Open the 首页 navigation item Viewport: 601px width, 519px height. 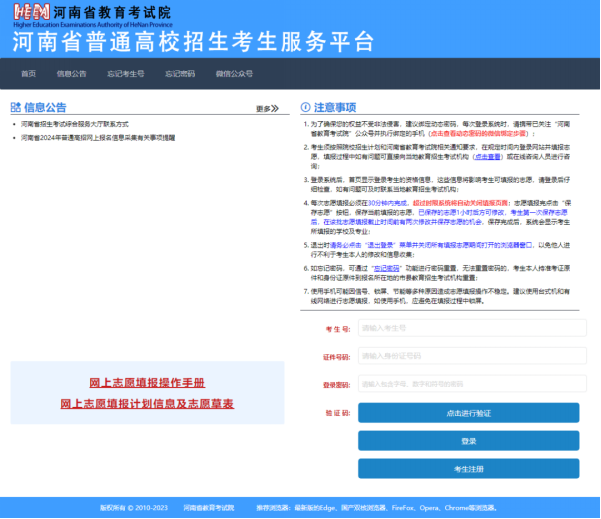click(29, 74)
